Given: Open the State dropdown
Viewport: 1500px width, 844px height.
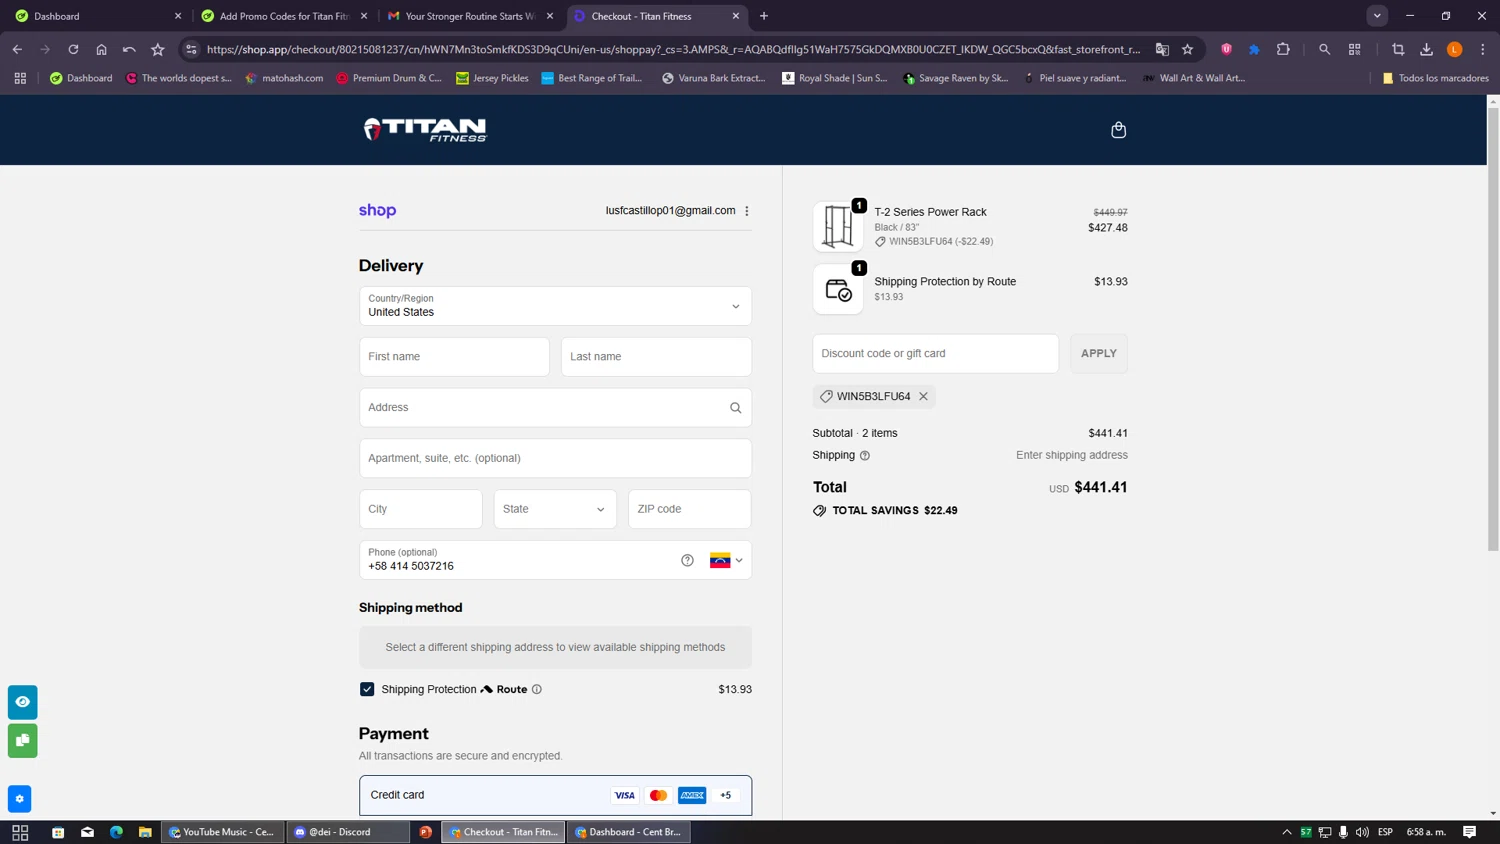Looking at the screenshot, I should (555, 509).
